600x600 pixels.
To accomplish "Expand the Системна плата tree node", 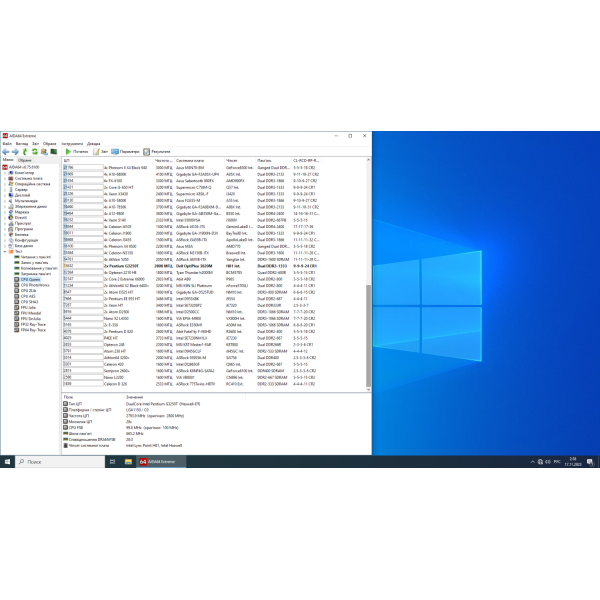I will tap(5, 178).
